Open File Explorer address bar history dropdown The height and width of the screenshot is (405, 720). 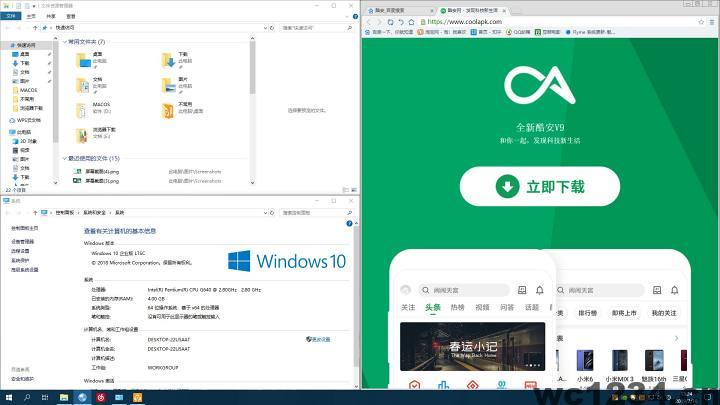(x=265, y=28)
